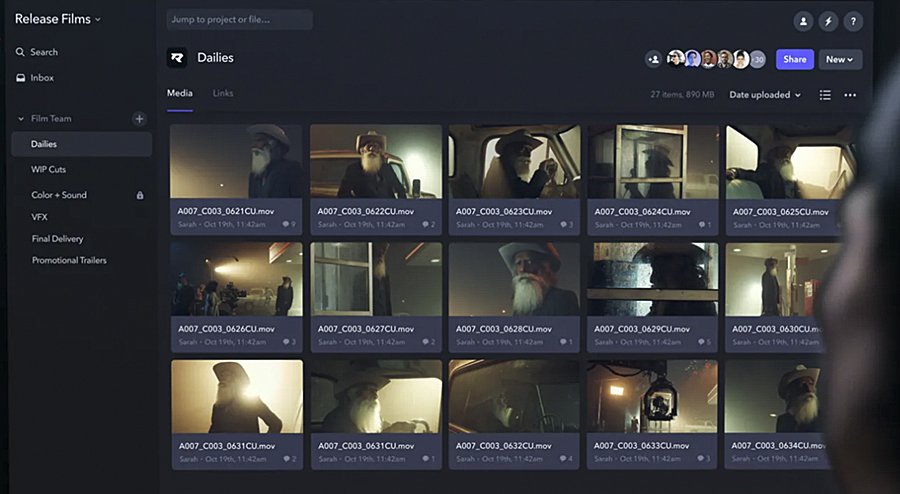Select Dailies project in sidebar

(x=82, y=144)
